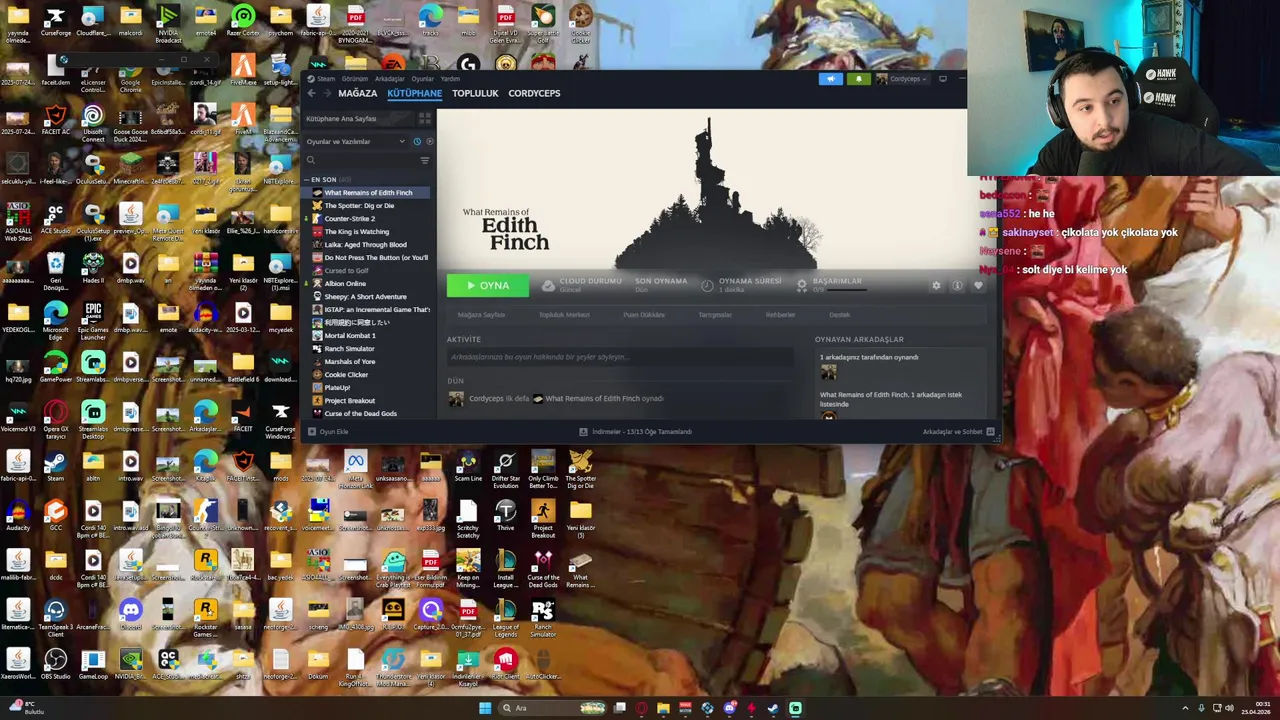Expand the Oyunlar ve Yazılımlar dropdown
Screen dimensions: 1280x720
click(x=355, y=142)
